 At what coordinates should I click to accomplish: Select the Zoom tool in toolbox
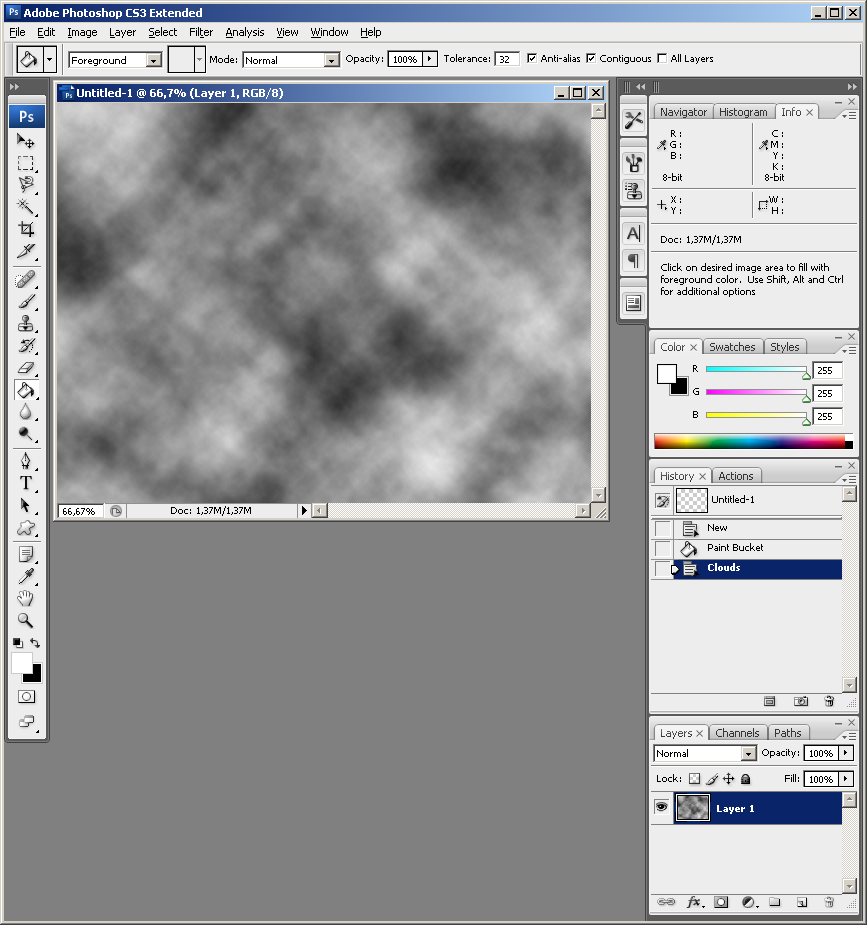26,620
